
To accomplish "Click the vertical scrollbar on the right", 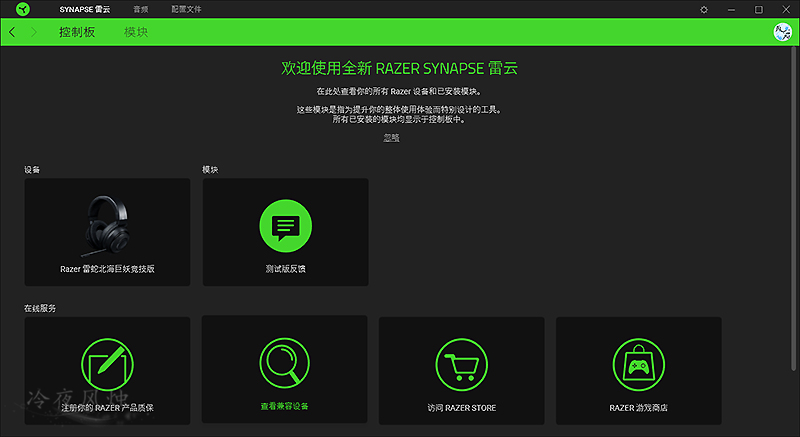I will [x=793, y=209].
